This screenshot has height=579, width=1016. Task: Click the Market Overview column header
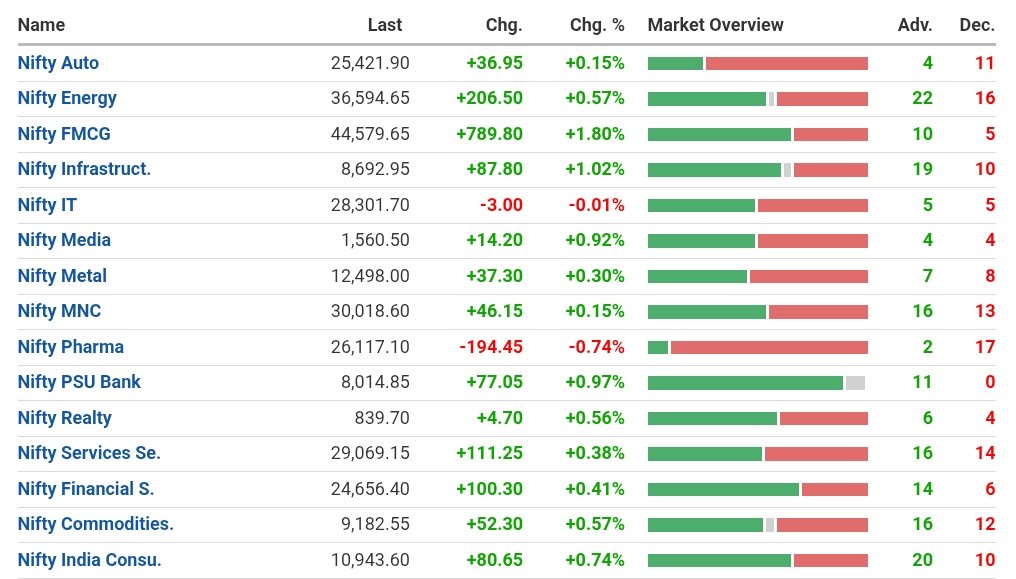click(x=715, y=25)
